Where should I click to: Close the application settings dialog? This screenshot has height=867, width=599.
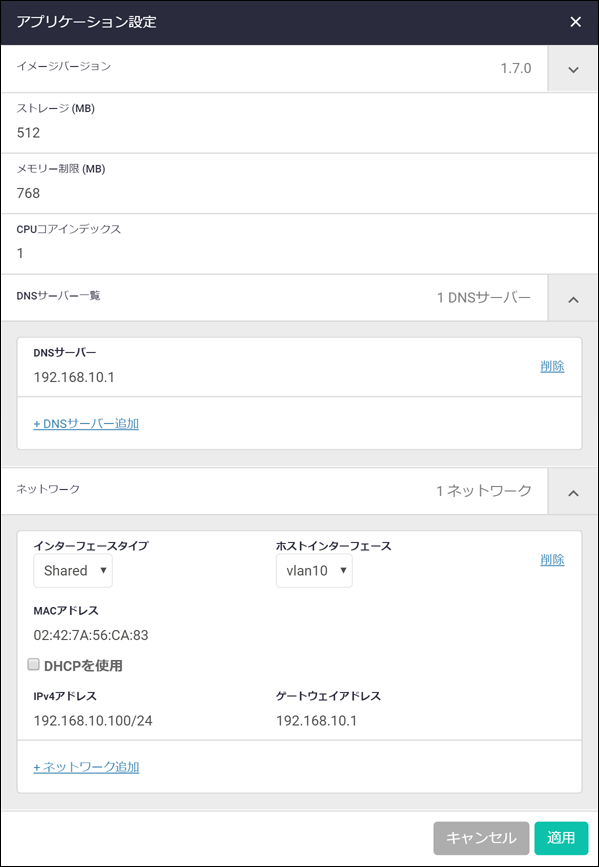coord(575,22)
